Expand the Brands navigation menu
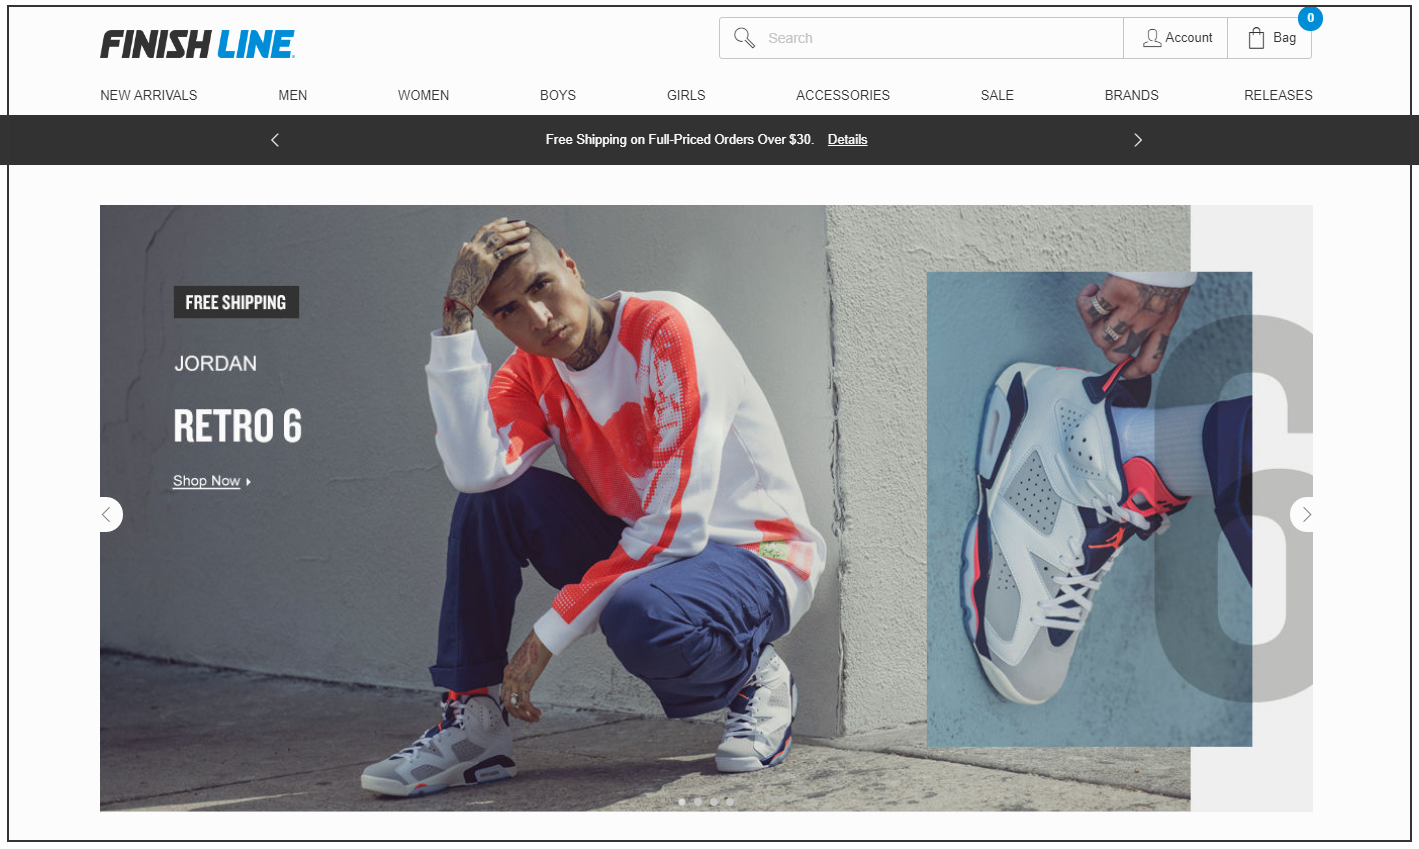Viewport: 1419px width, 849px height. pos(1132,95)
